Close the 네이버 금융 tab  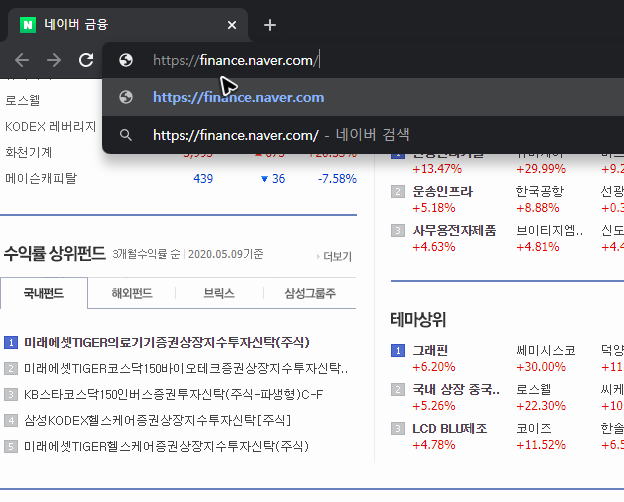click(232, 25)
